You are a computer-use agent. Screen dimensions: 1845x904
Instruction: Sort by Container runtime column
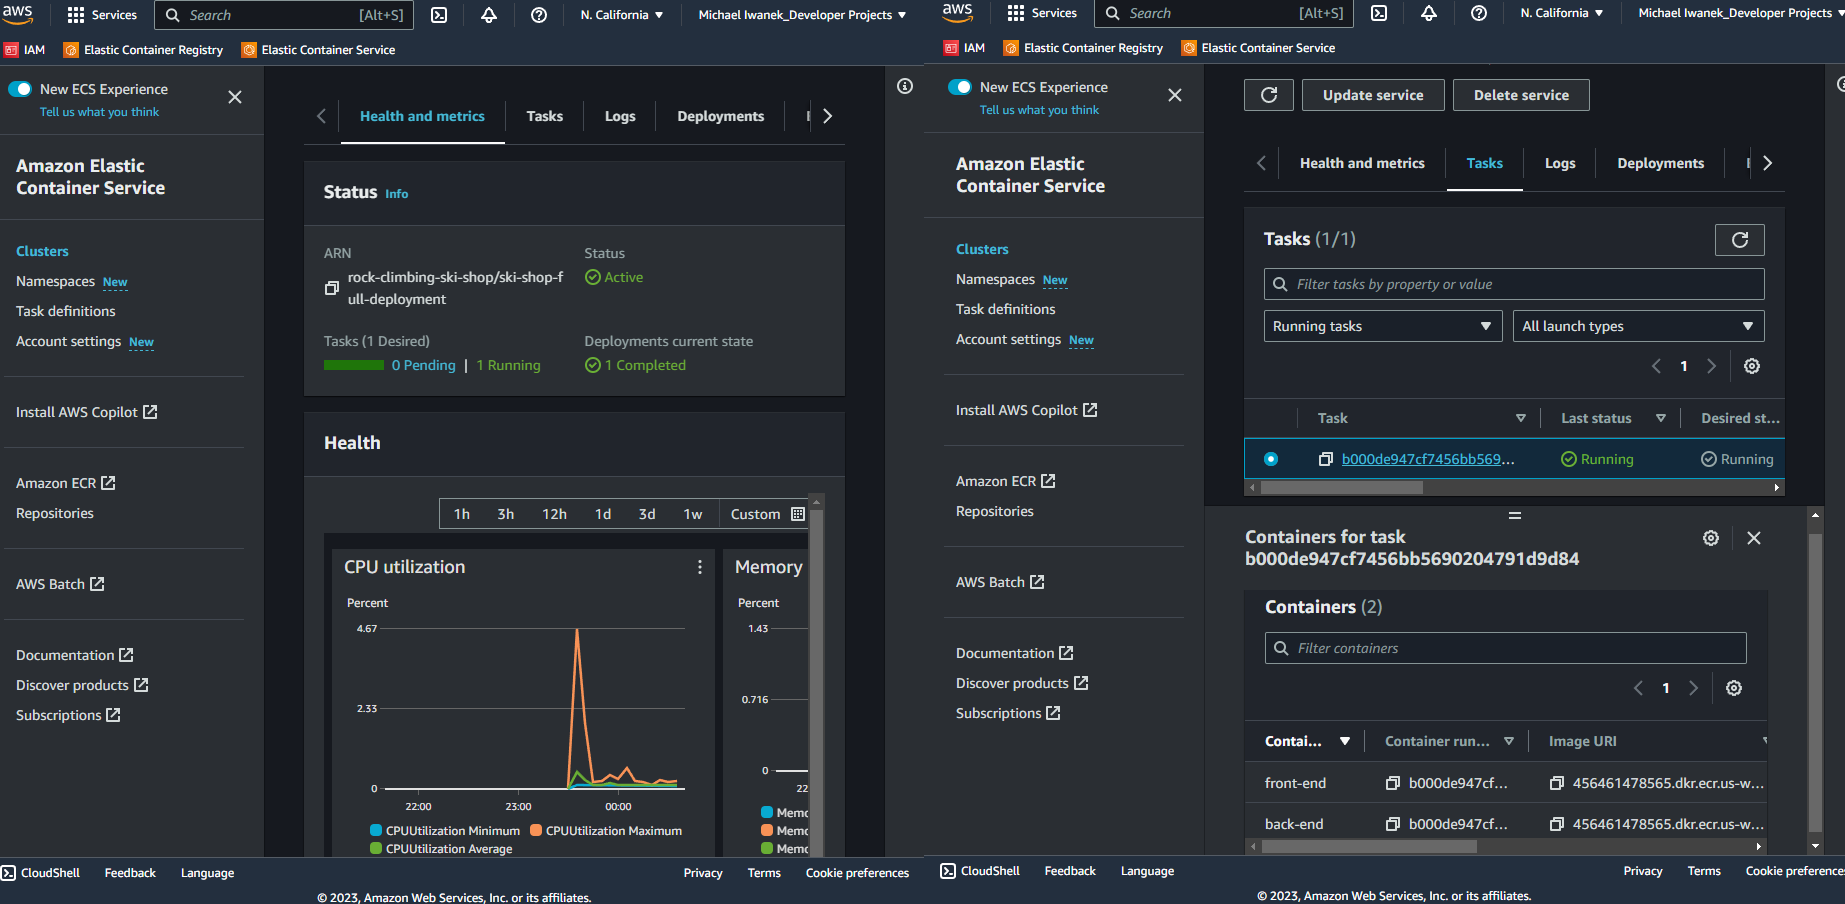tap(1509, 741)
